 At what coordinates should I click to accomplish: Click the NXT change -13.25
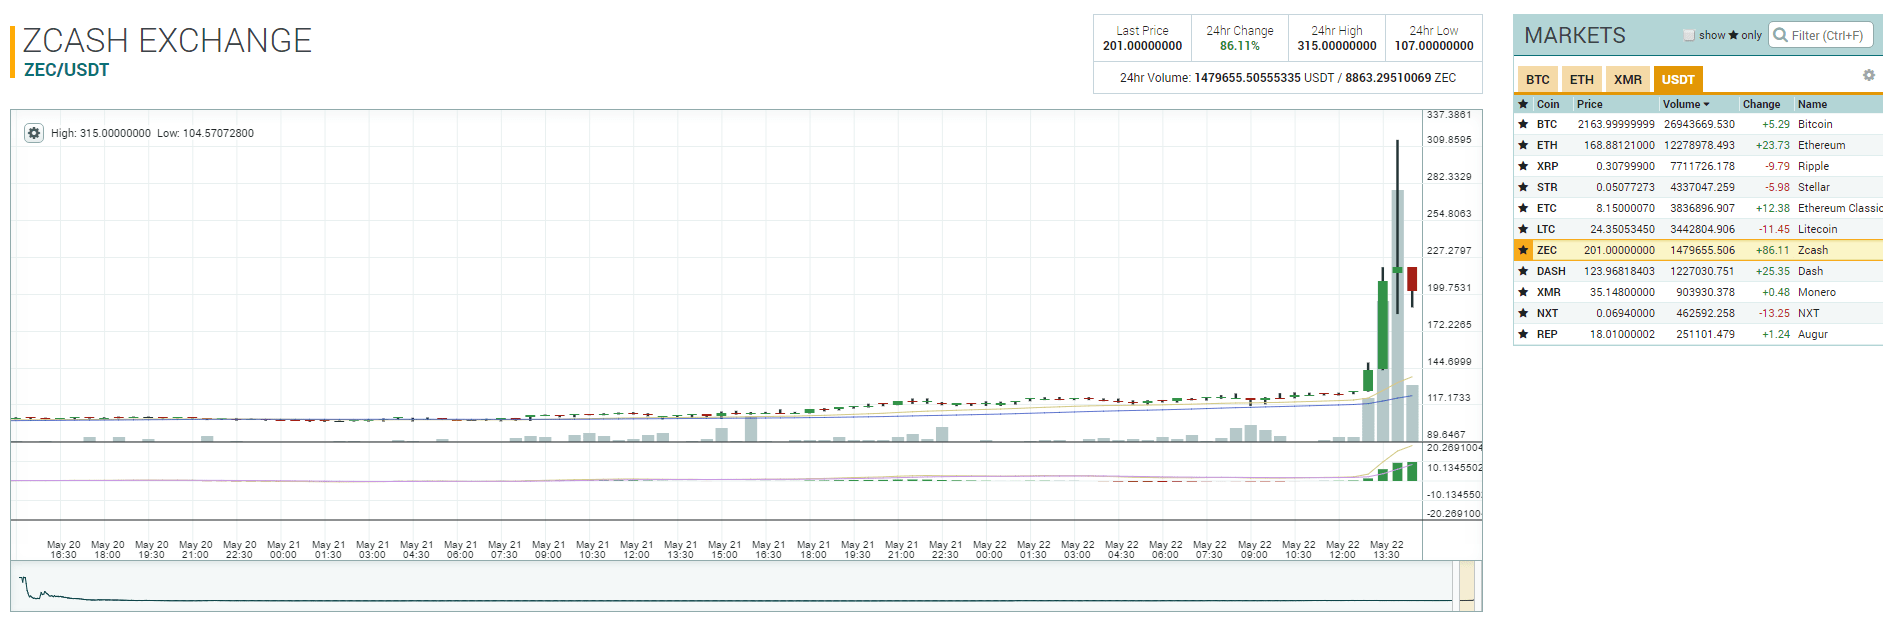click(x=1774, y=313)
